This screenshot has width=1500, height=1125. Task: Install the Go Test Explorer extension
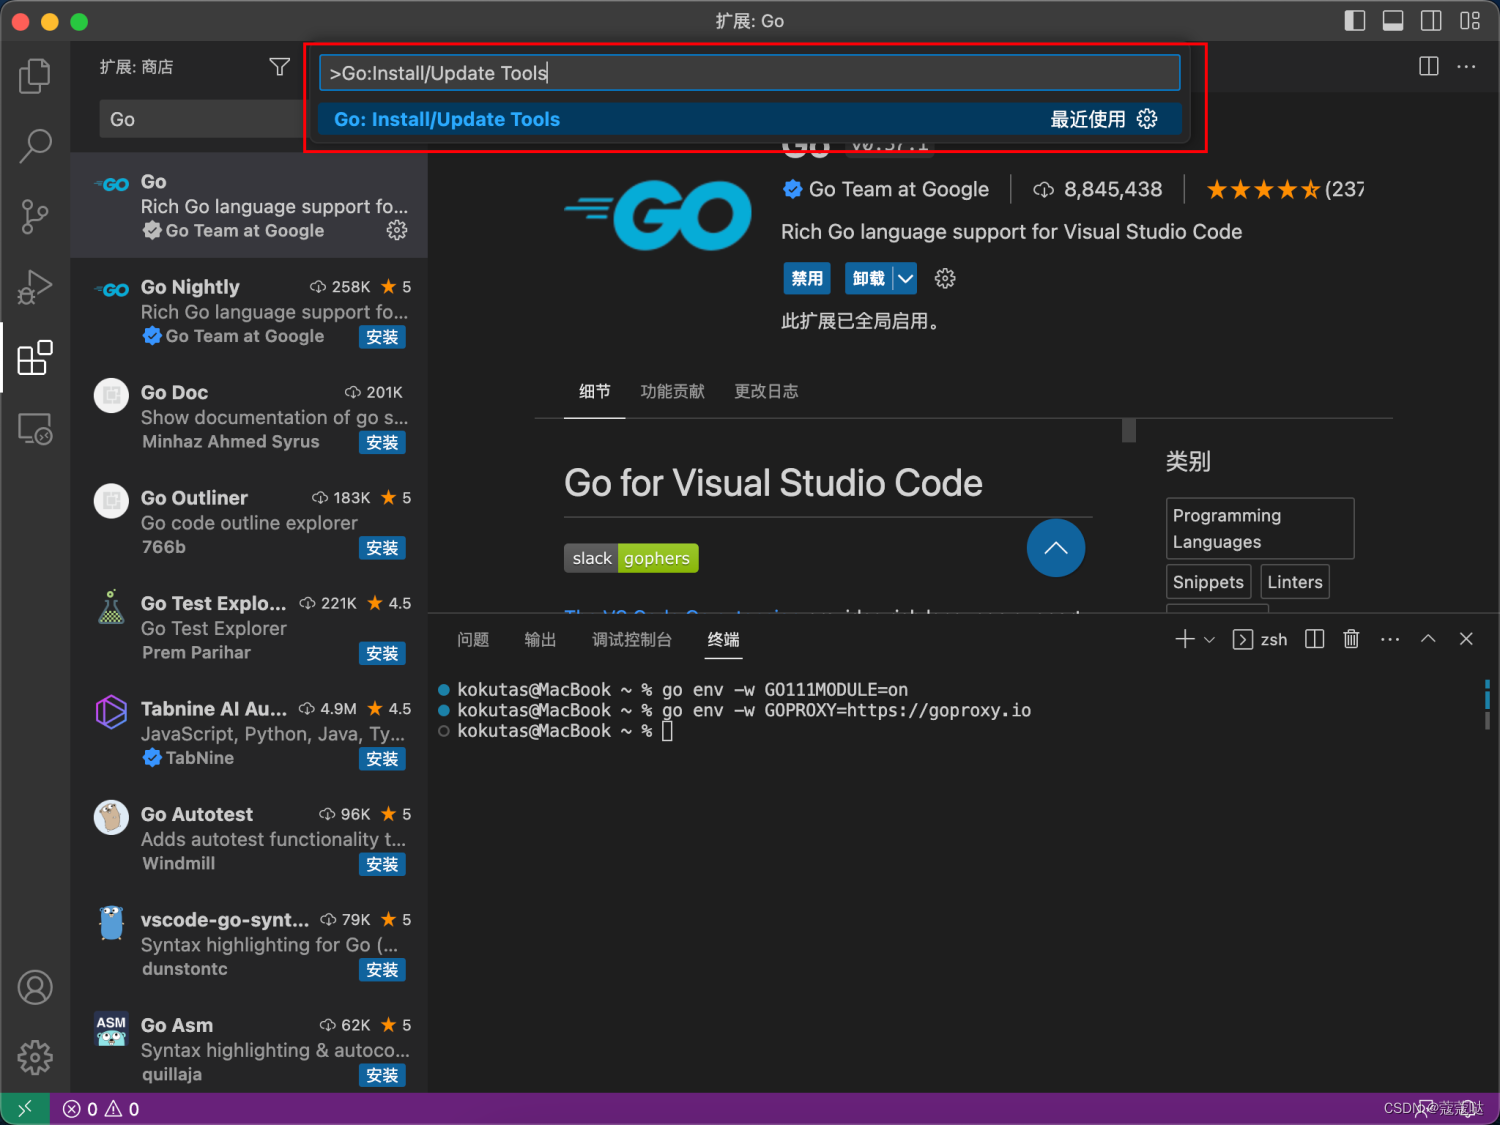pyautogui.click(x=382, y=653)
